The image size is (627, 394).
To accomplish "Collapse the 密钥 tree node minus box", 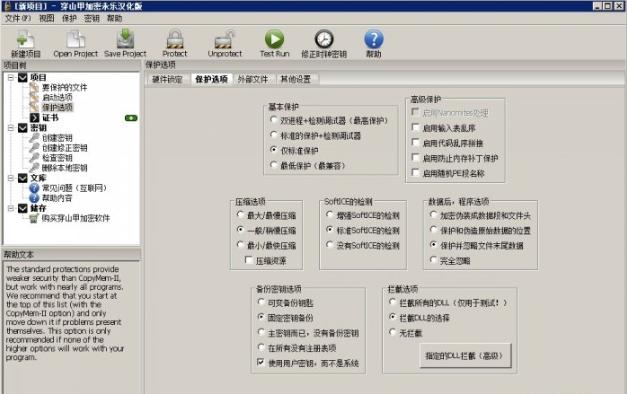I will (x=11, y=128).
